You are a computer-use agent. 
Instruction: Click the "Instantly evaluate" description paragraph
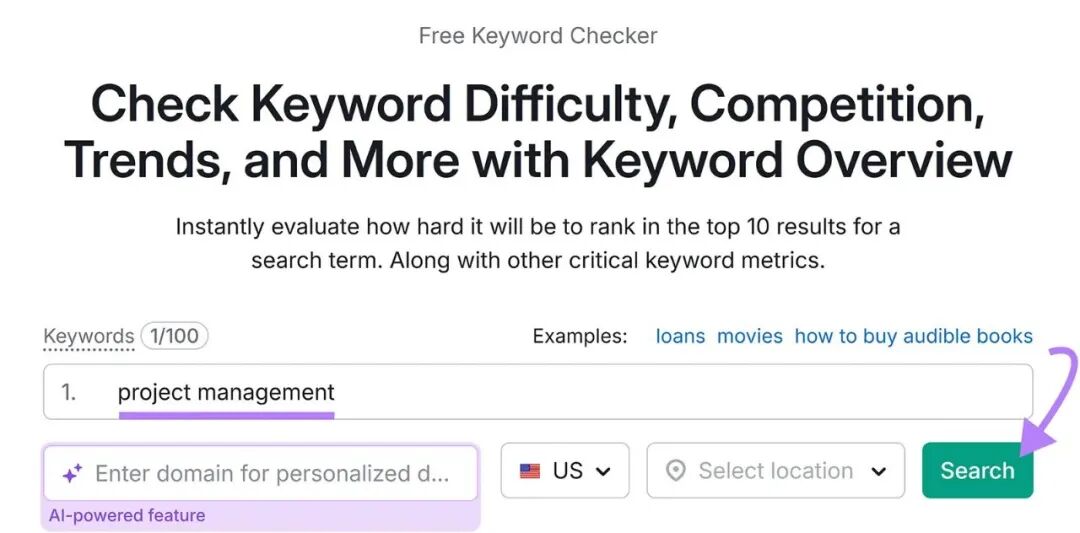[538, 244]
